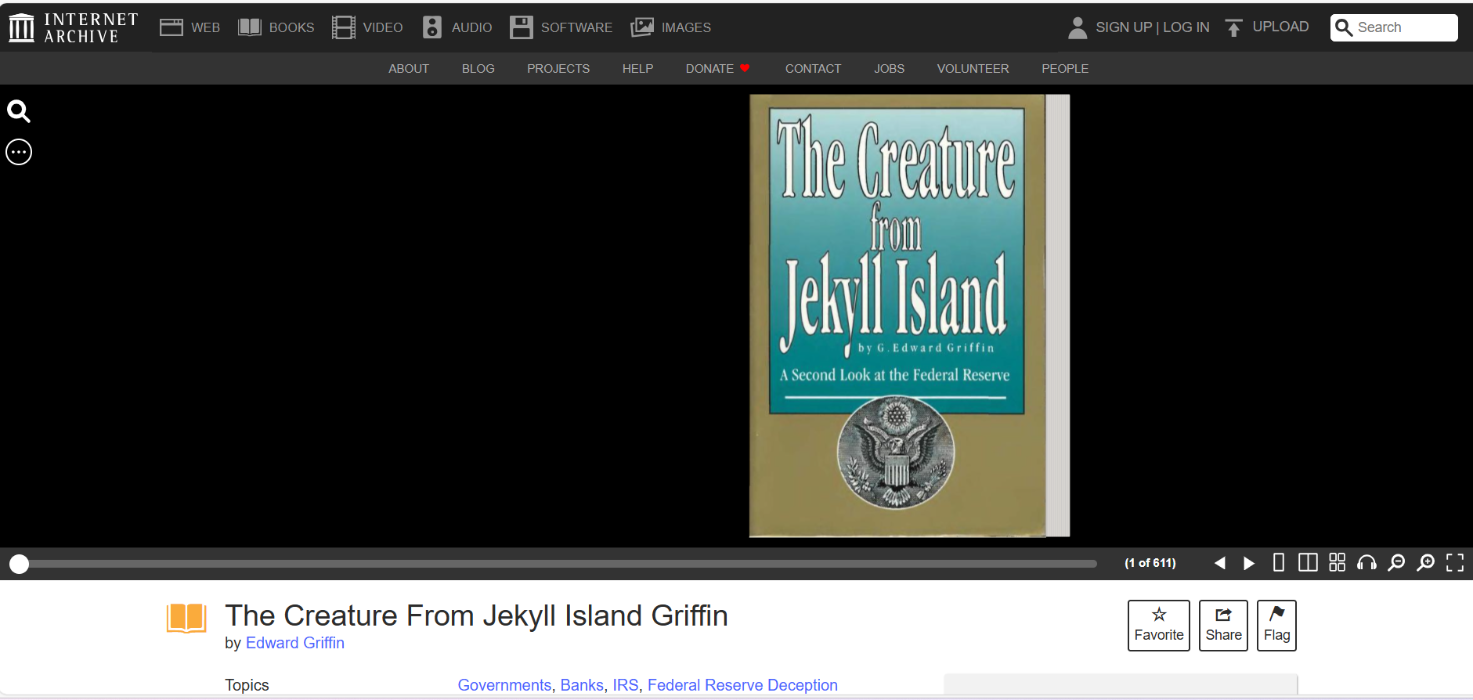
Task: Open the JOBS menu item
Action: (889, 69)
